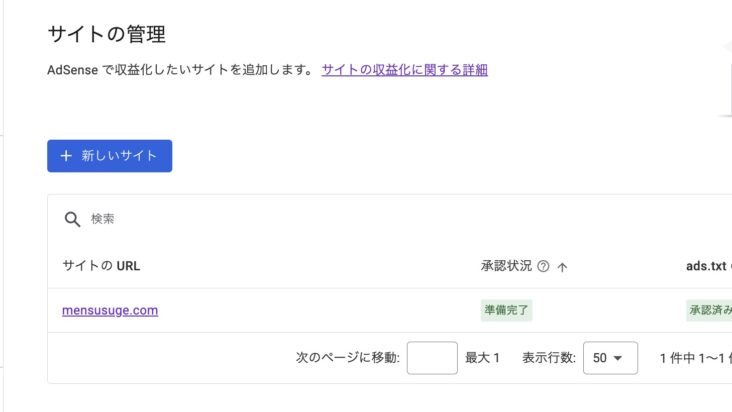Click into the 検索 search field

pyautogui.click(x=300, y=219)
